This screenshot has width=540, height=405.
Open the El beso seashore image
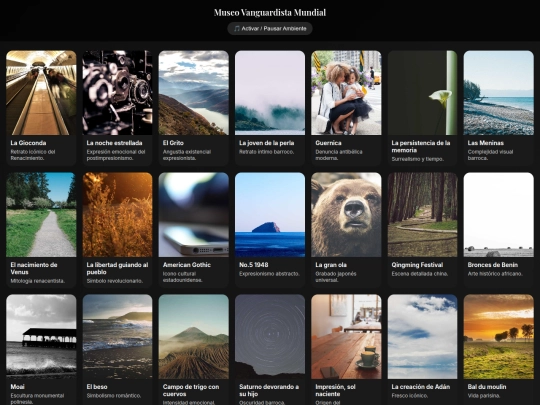(117, 336)
